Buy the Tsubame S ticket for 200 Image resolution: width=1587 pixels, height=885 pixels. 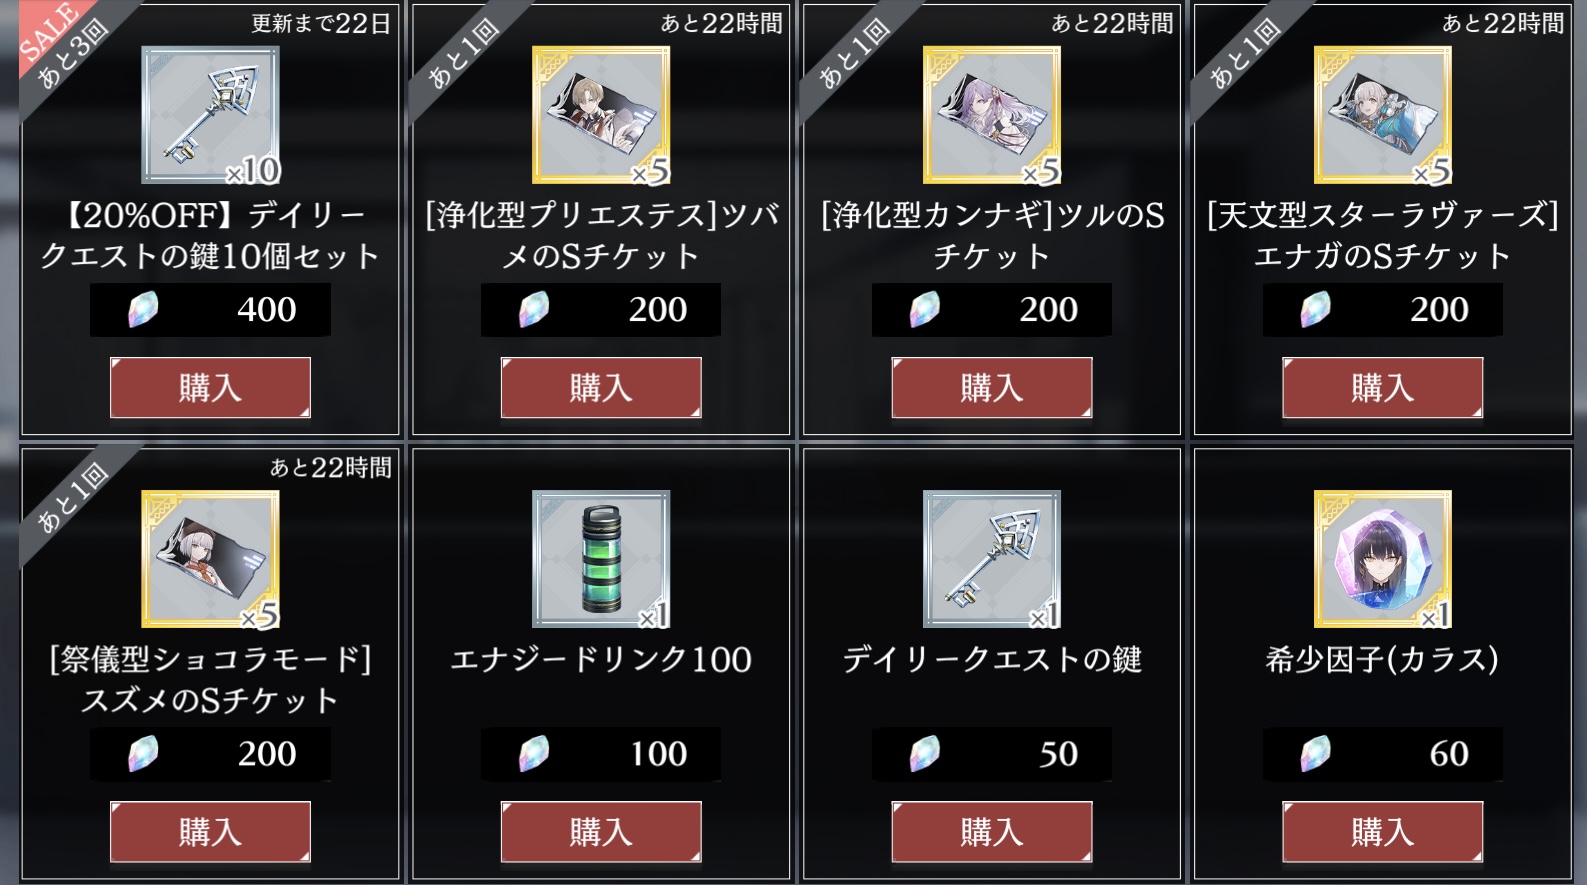(601, 387)
